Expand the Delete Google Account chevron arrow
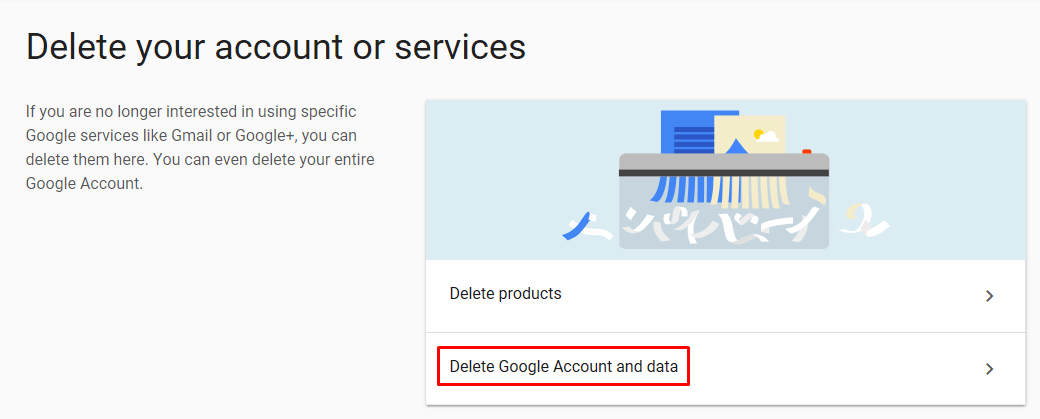The width and height of the screenshot is (1040, 419). point(989,368)
